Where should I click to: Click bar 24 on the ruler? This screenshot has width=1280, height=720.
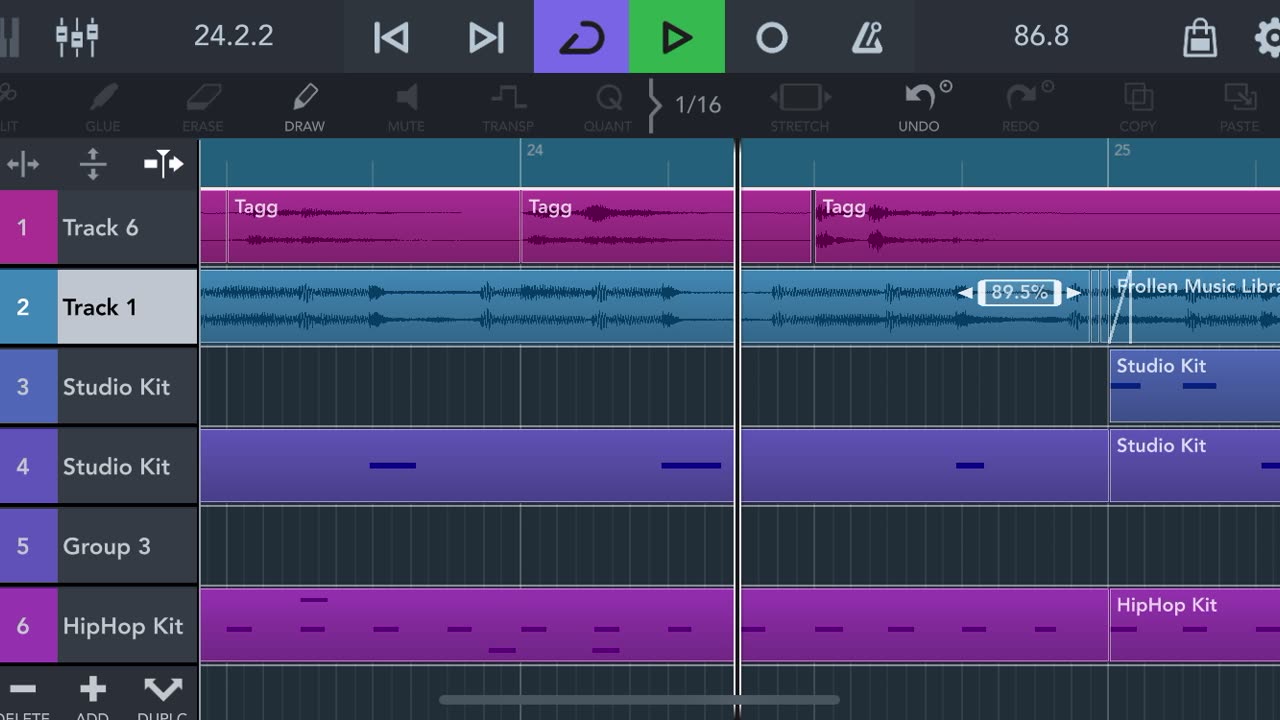point(534,151)
